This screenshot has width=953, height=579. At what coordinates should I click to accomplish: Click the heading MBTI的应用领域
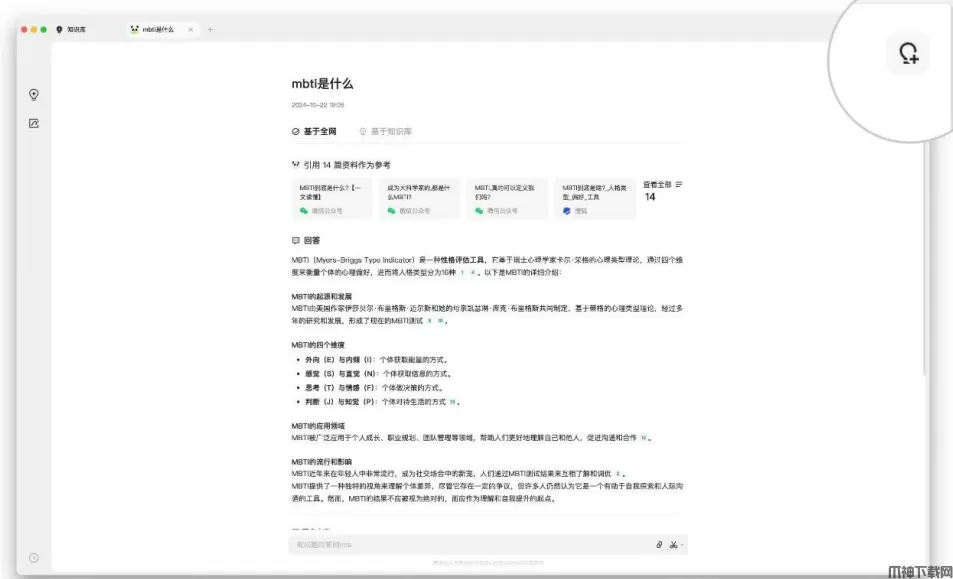pyautogui.click(x=318, y=426)
